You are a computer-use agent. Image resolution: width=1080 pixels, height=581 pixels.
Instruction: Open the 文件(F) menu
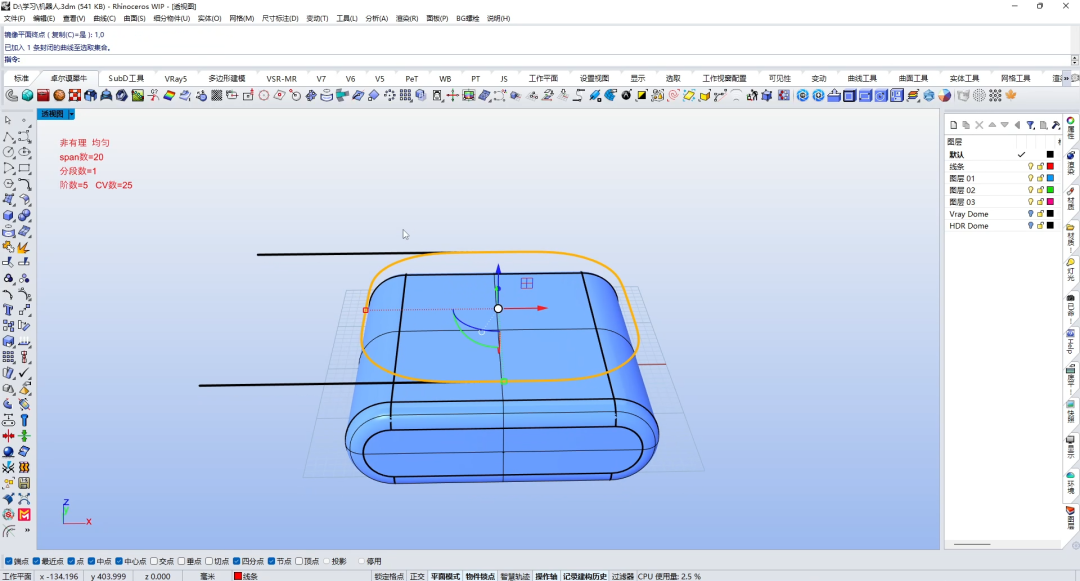click(14, 19)
